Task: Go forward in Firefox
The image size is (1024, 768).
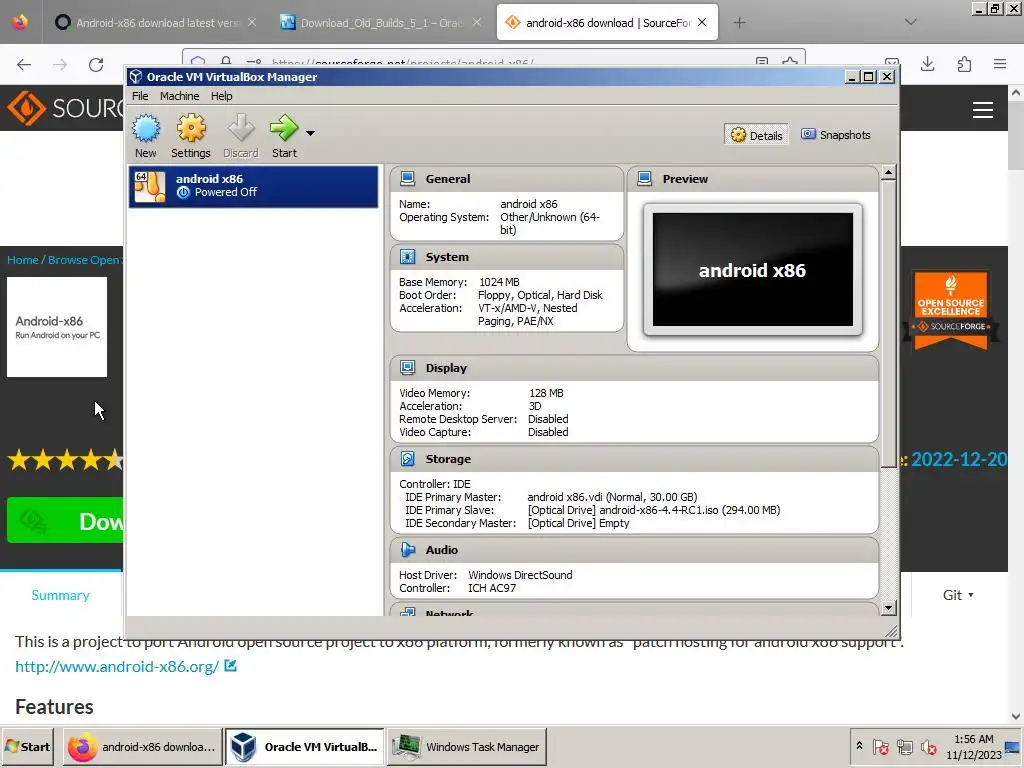Action: (x=60, y=65)
